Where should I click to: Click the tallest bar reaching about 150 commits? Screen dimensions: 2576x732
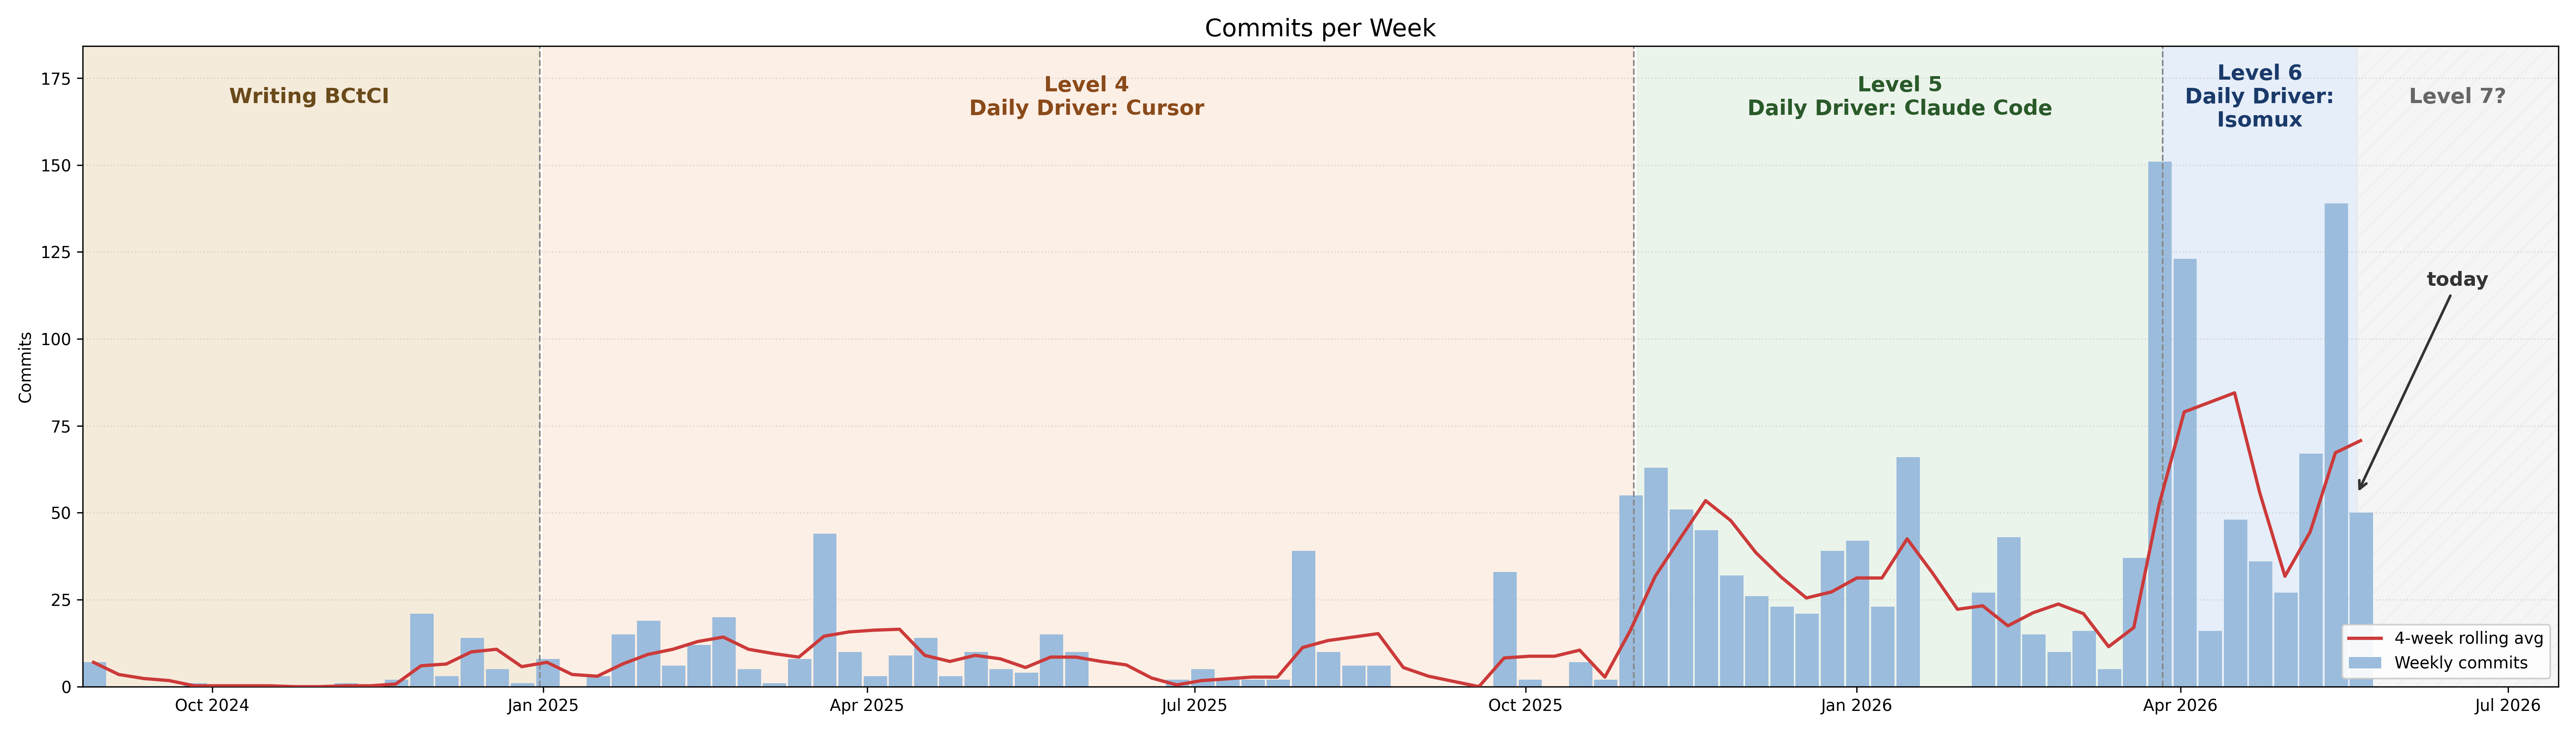pyautogui.click(x=2160, y=424)
